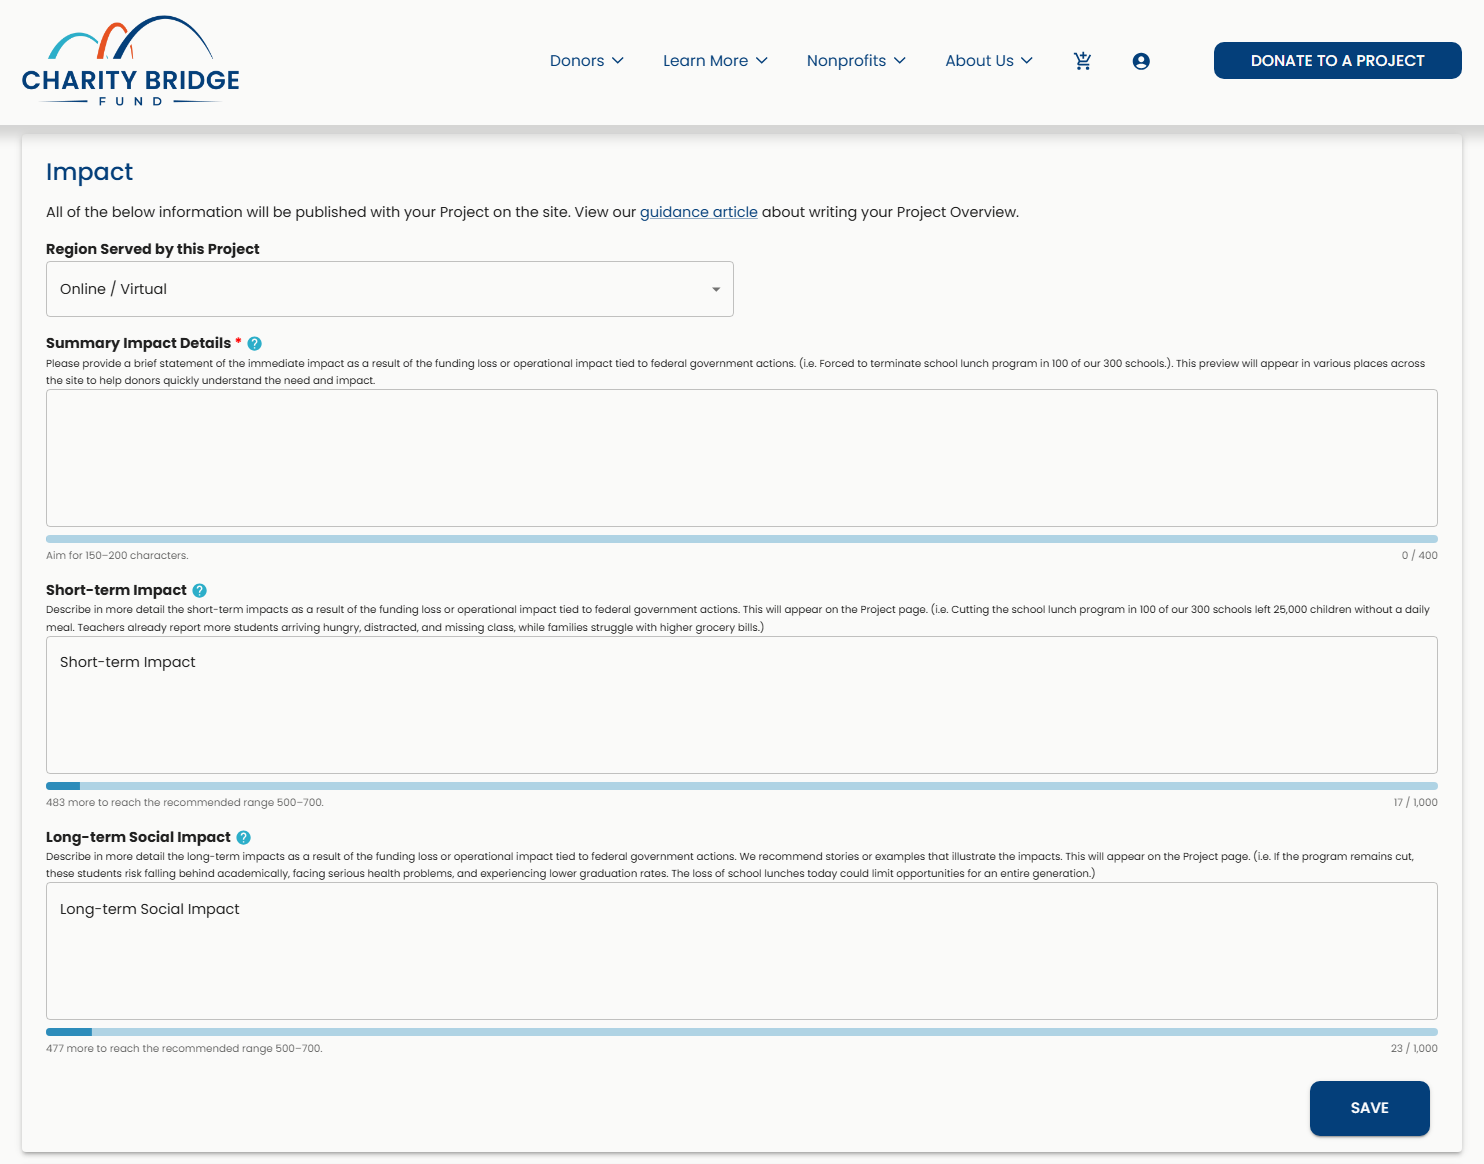
Task: Focus the Summary Impact Details text area
Action: point(742,458)
